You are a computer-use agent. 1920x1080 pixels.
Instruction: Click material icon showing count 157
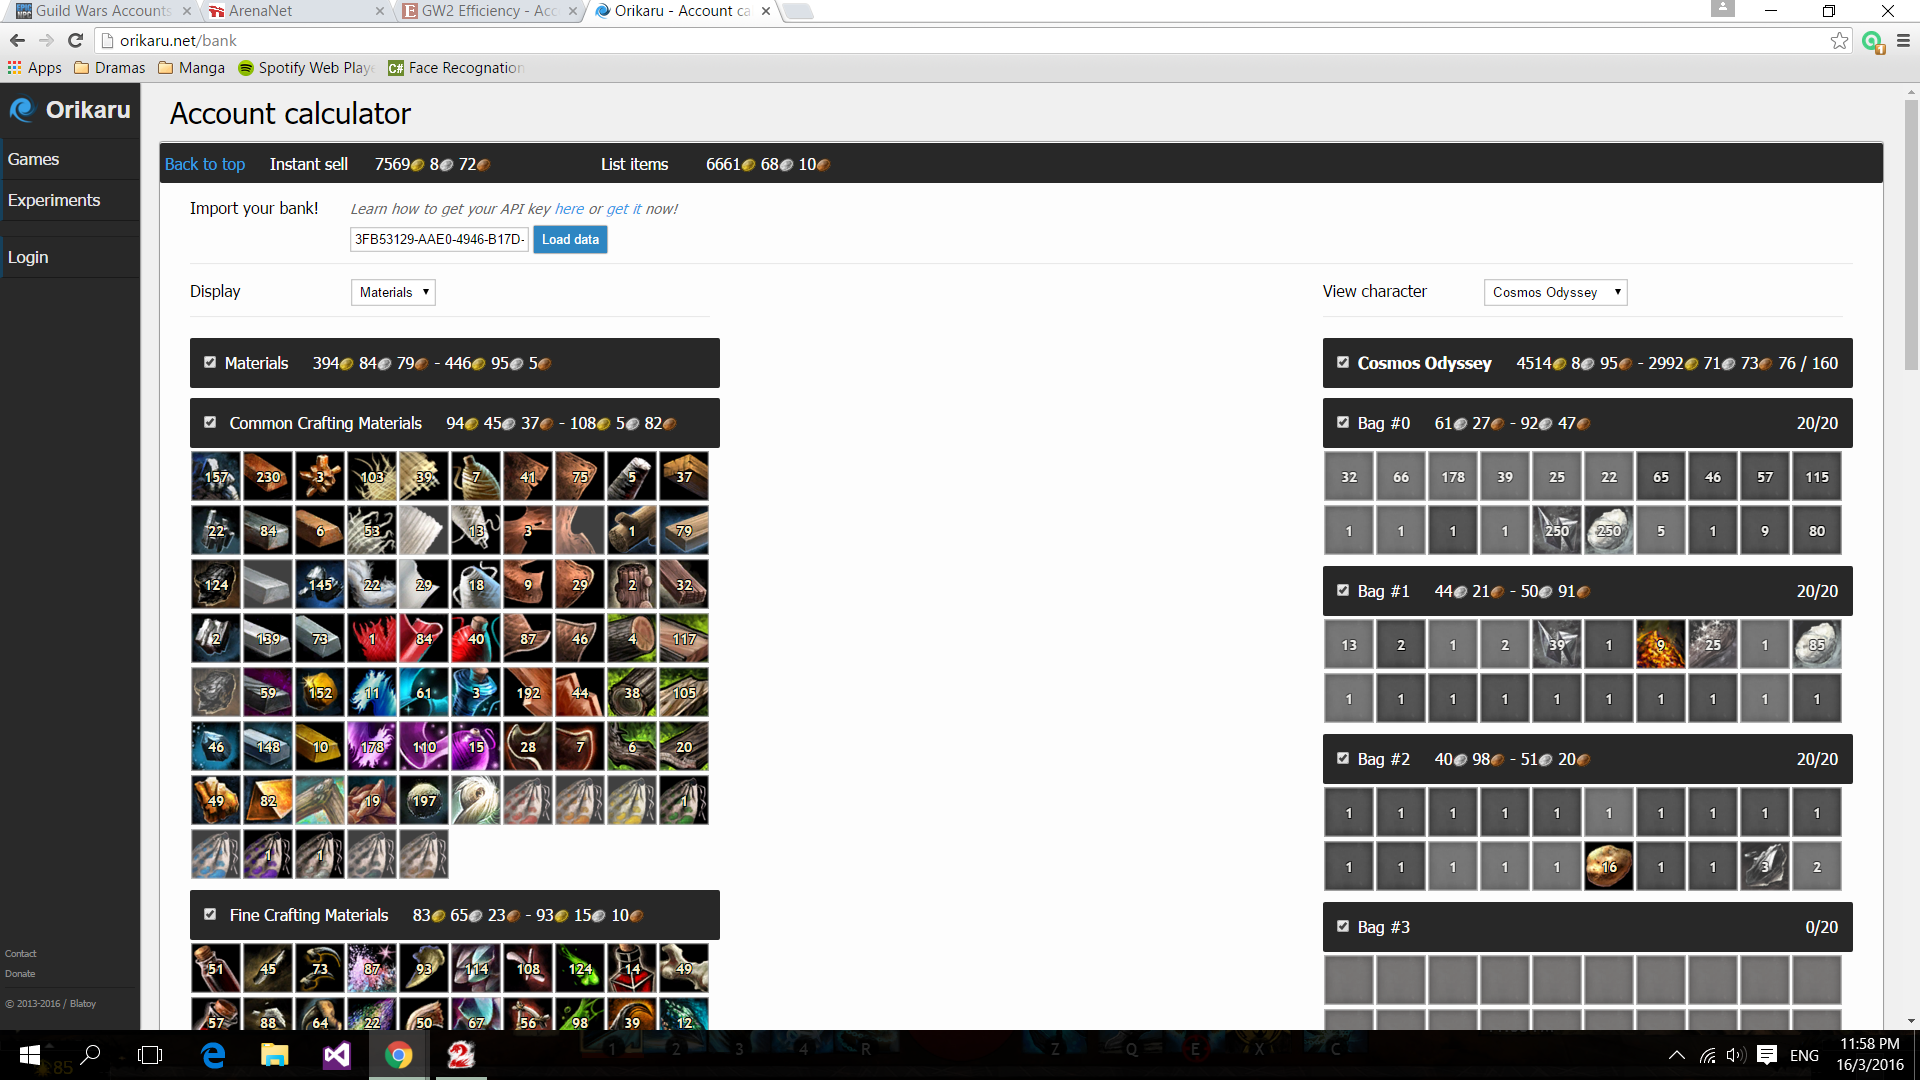tap(216, 476)
